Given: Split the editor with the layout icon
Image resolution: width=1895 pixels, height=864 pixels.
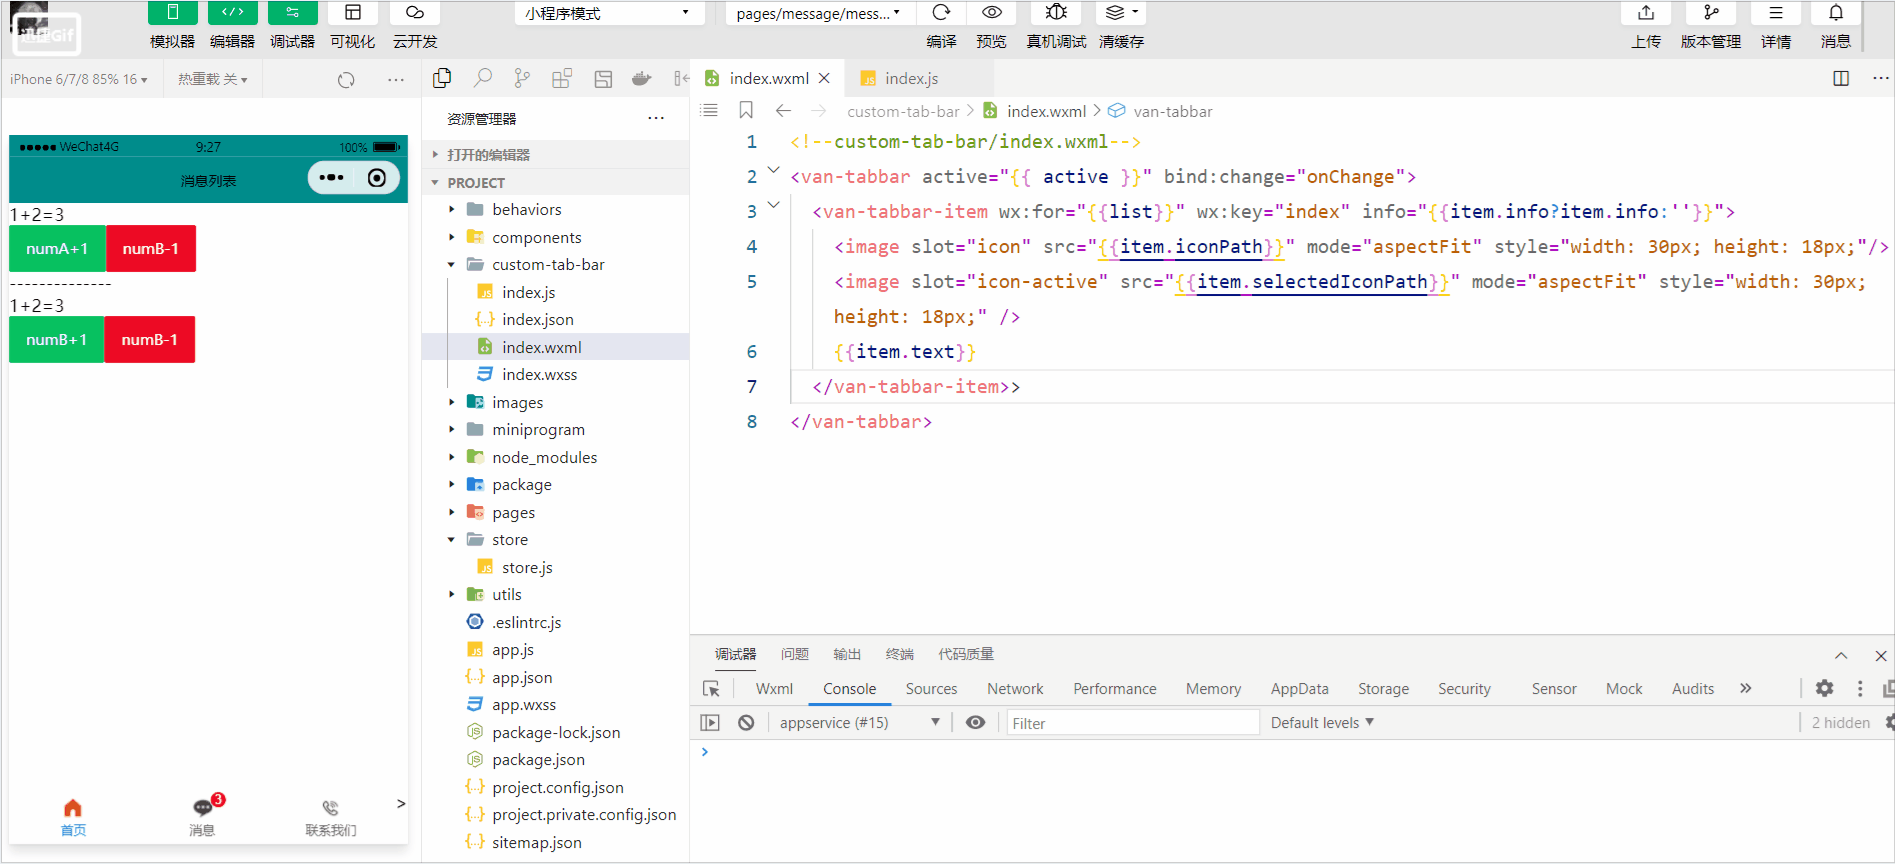Looking at the screenshot, I should click(1840, 78).
